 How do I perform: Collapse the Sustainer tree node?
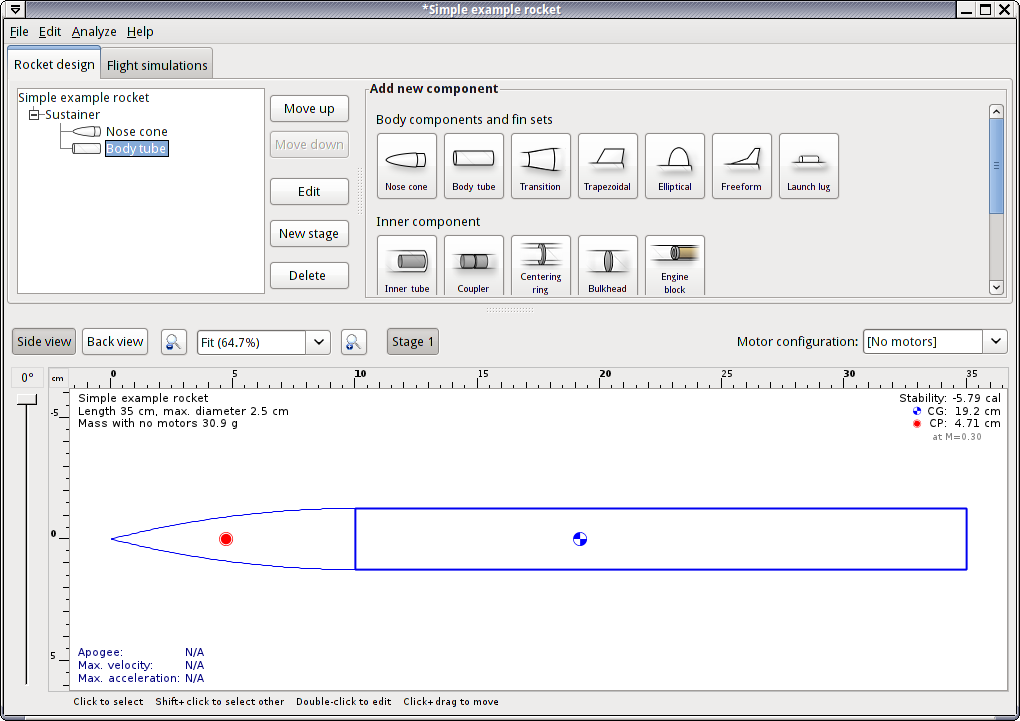[34, 115]
